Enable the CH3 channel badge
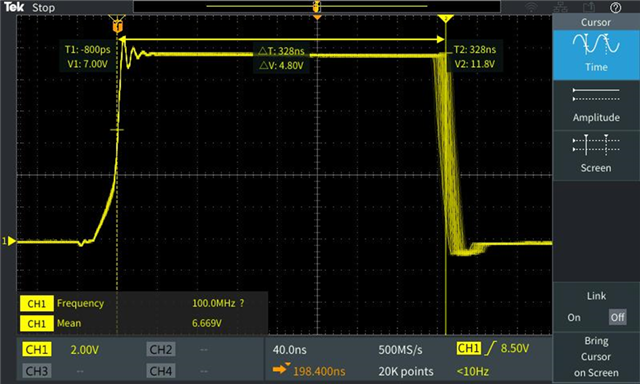The height and width of the screenshot is (384, 640). point(36,371)
